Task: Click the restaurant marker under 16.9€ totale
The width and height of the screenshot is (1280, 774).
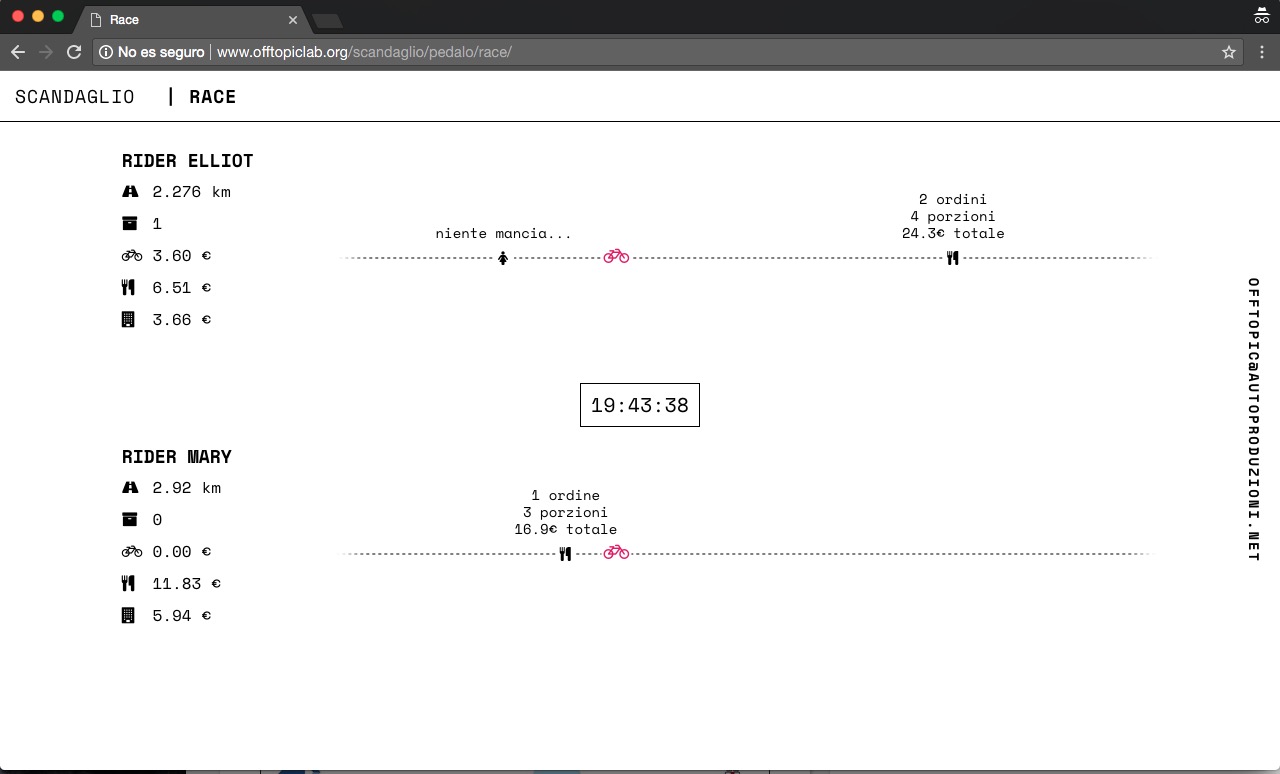Action: coord(565,554)
